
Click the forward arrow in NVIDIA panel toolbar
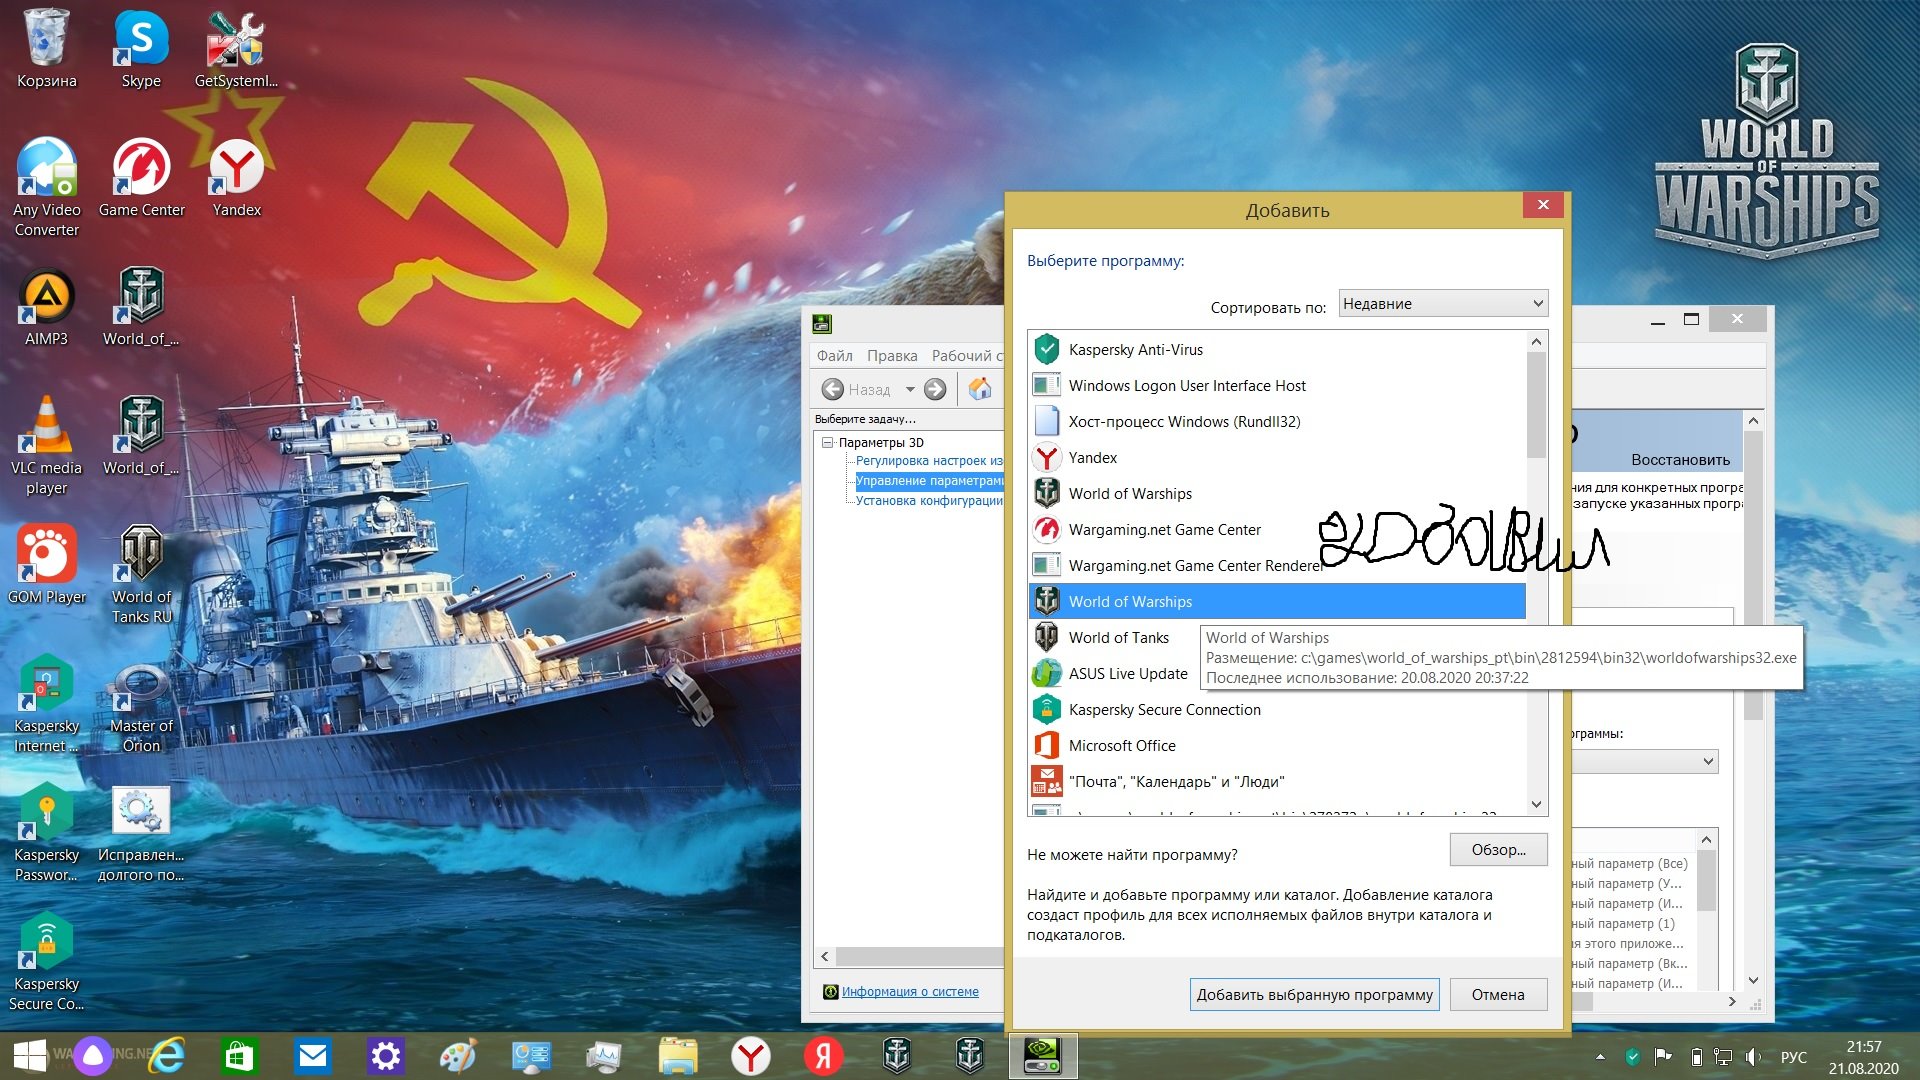(x=935, y=389)
